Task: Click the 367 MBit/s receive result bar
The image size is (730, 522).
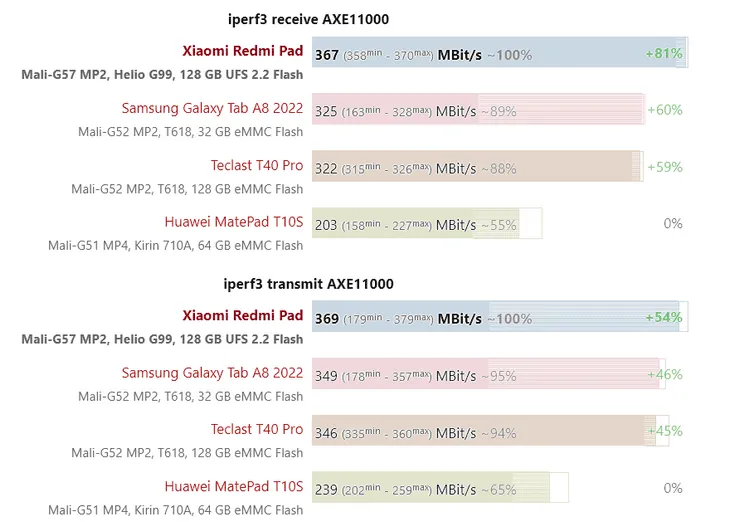Action: click(x=499, y=54)
